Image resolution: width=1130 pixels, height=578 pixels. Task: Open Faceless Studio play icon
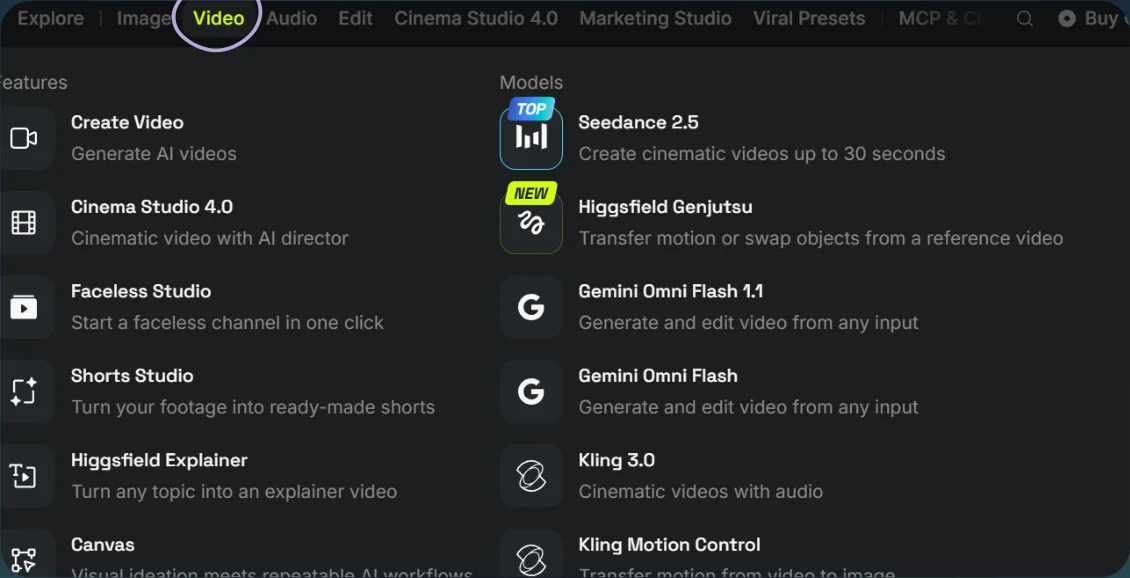coord(24,308)
